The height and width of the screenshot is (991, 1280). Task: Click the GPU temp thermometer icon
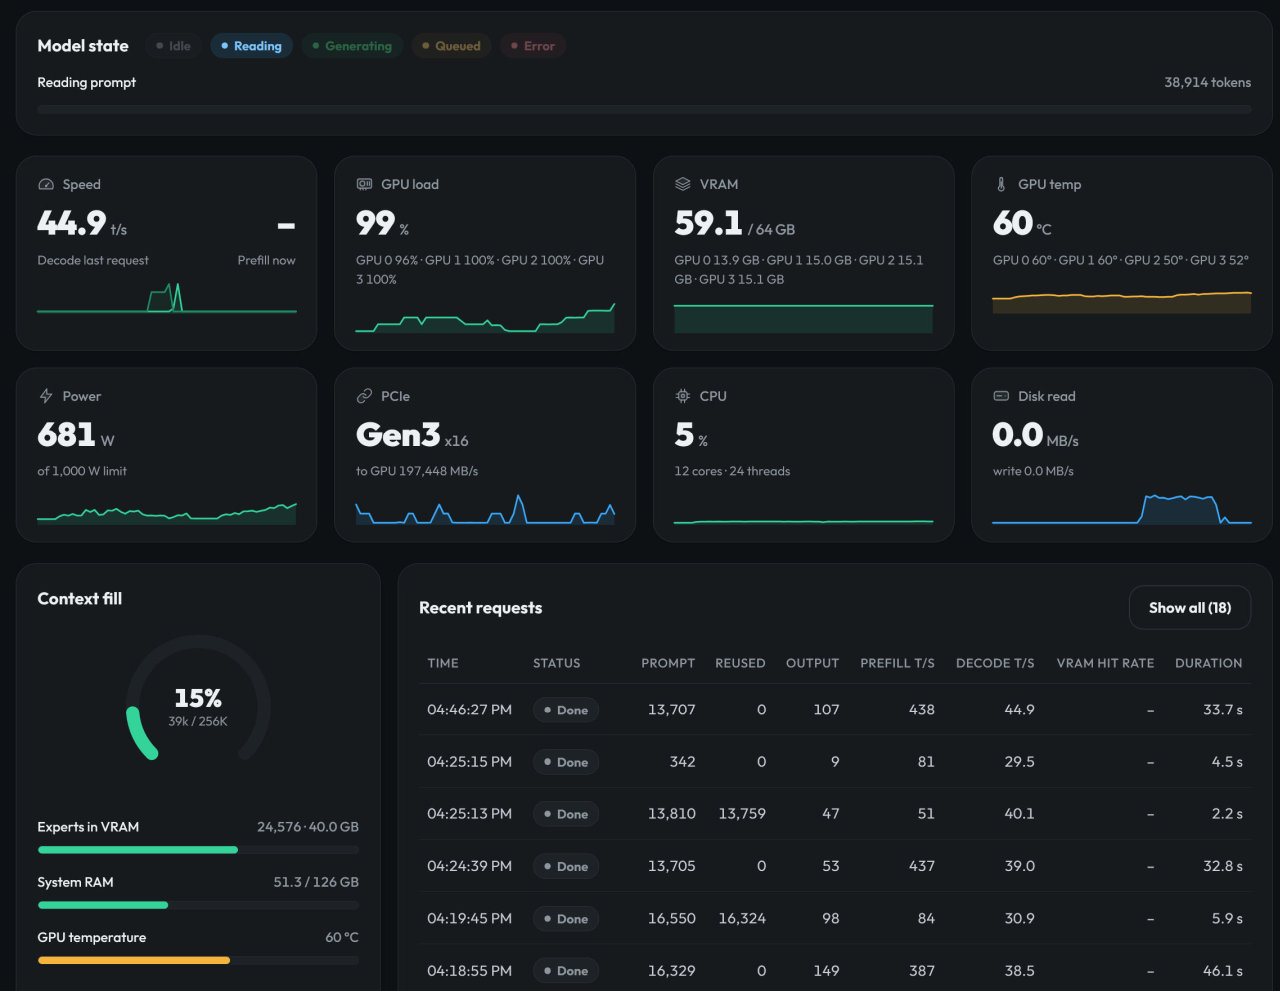1001,184
